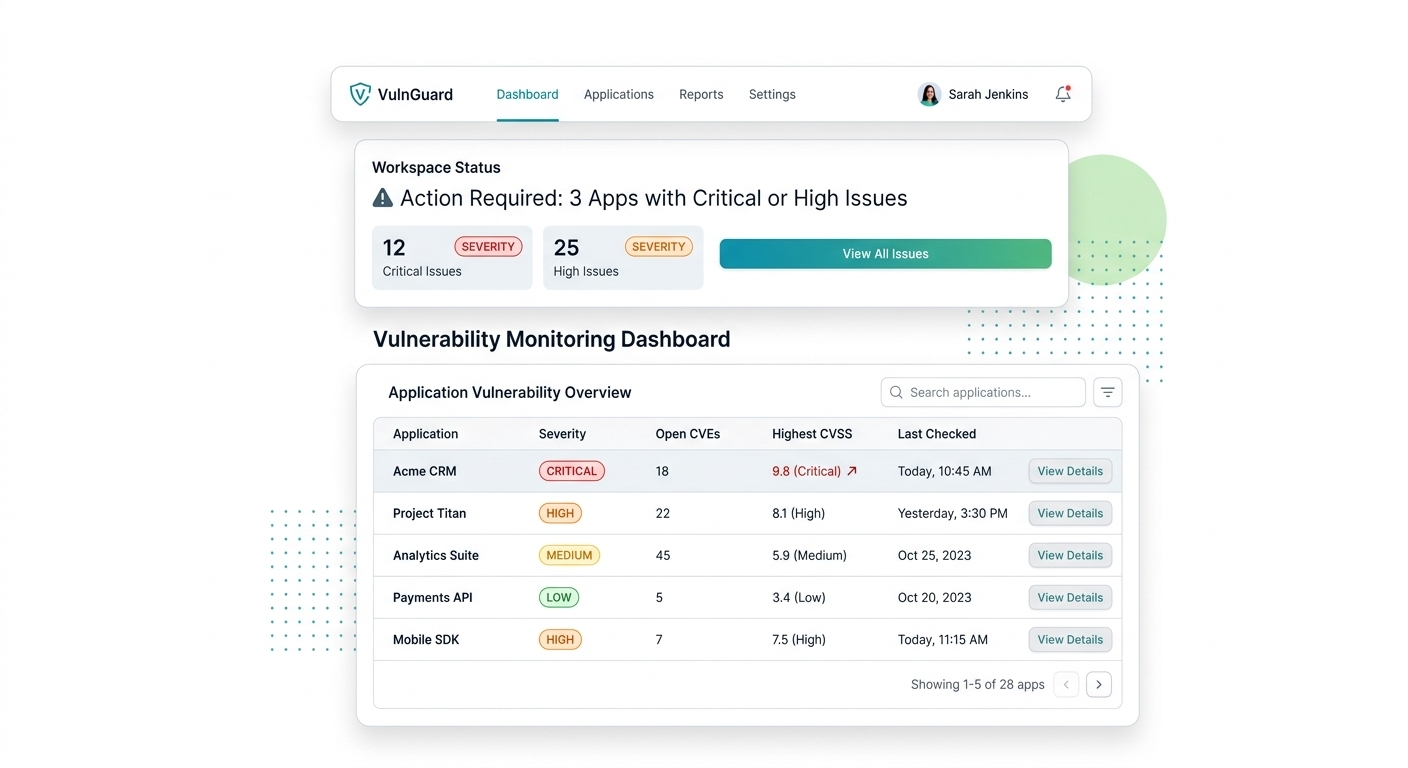
Task: Click the 25 High Issues card
Action: pos(623,258)
